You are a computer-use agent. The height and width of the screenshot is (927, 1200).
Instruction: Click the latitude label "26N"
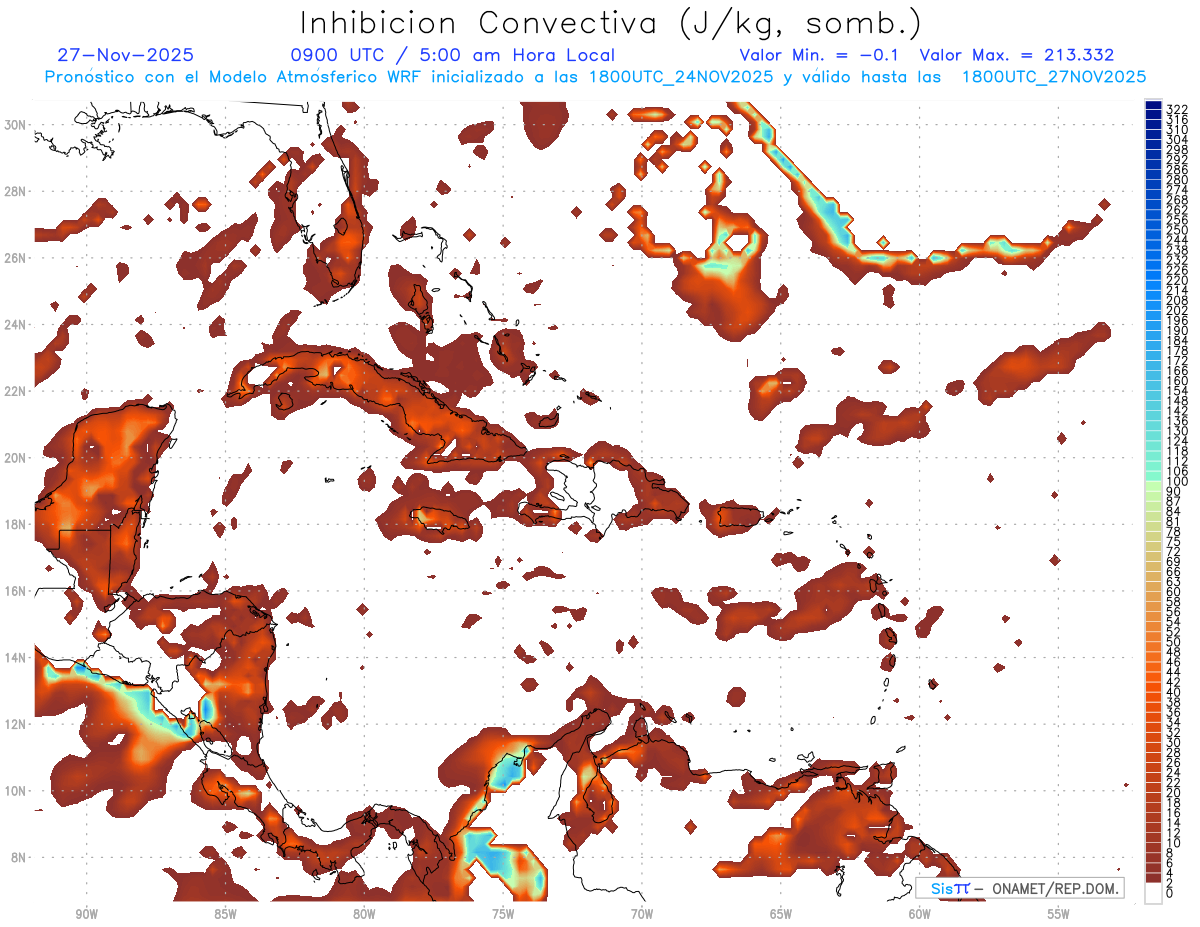16,258
